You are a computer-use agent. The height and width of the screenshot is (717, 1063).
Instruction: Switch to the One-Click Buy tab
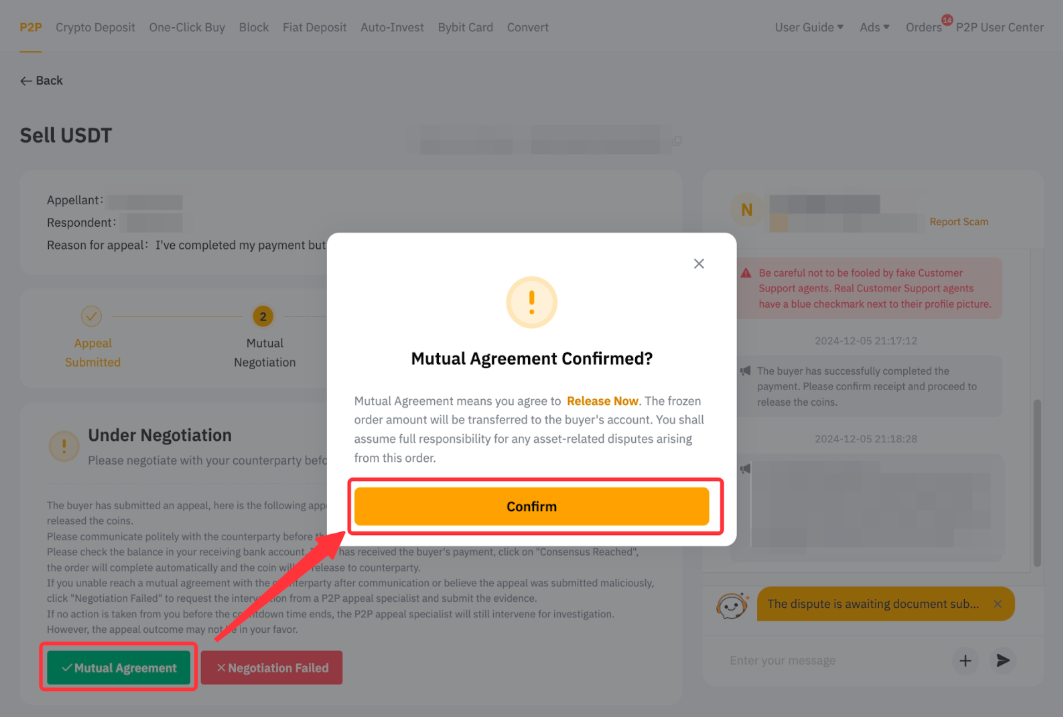tap(187, 27)
